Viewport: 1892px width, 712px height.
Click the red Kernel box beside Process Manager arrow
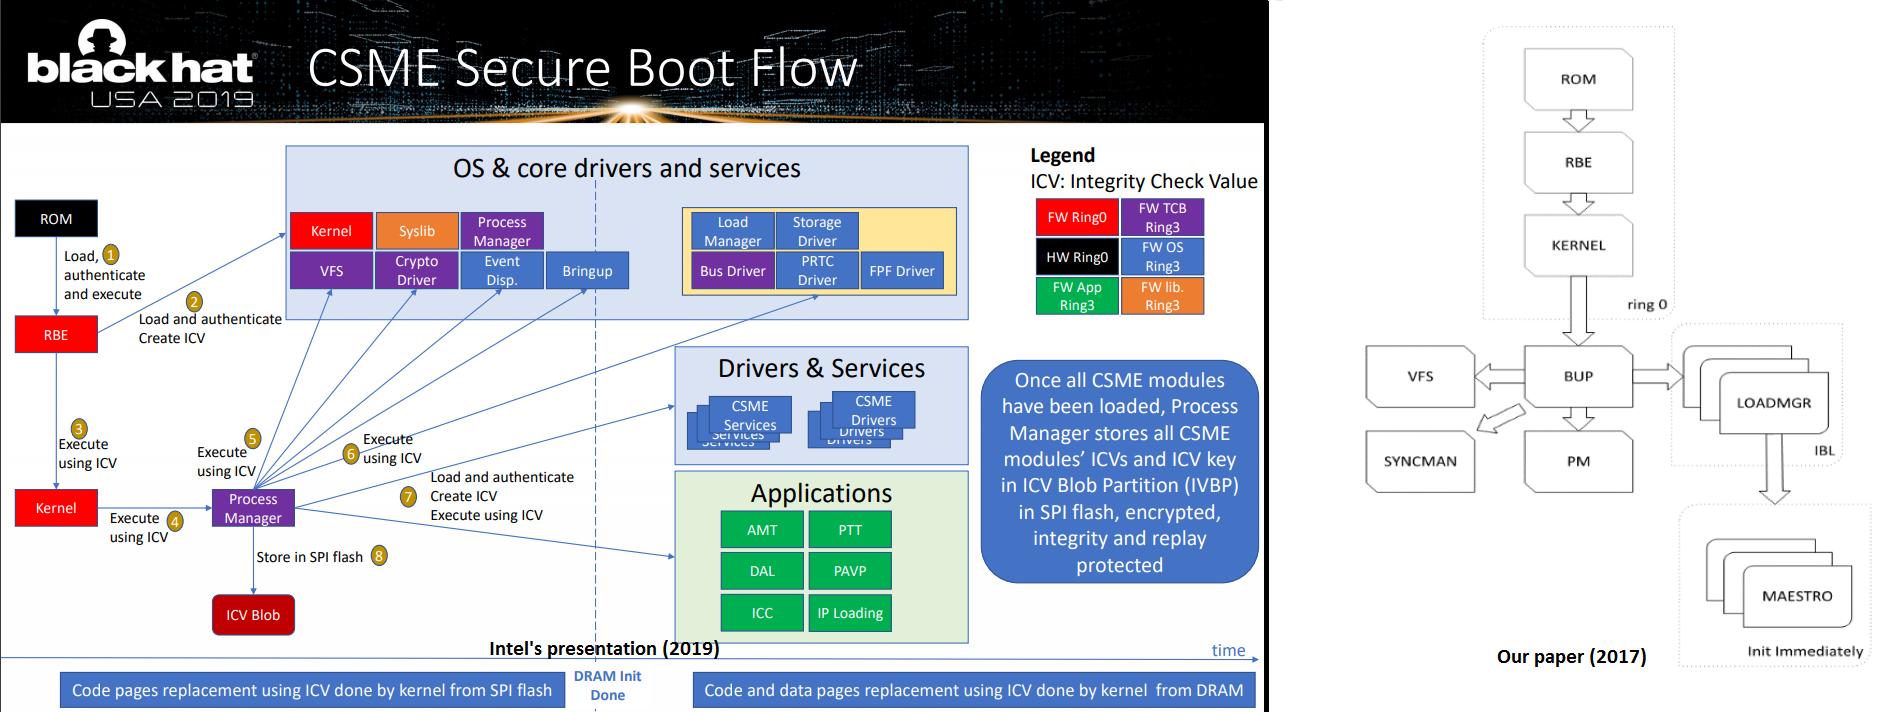(56, 508)
